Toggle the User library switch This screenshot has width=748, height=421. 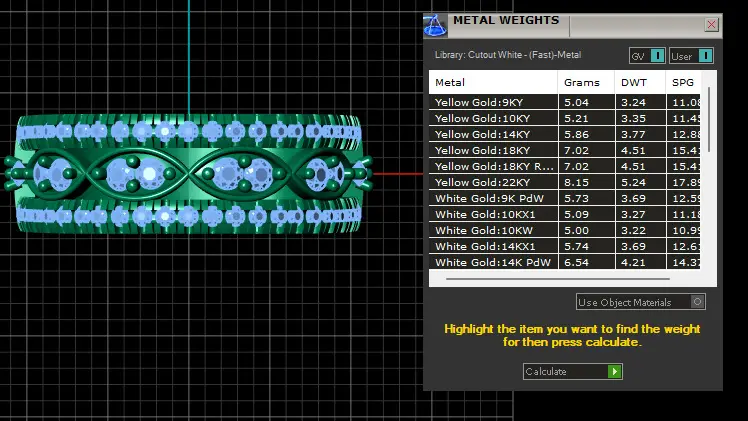[x=691, y=56]
